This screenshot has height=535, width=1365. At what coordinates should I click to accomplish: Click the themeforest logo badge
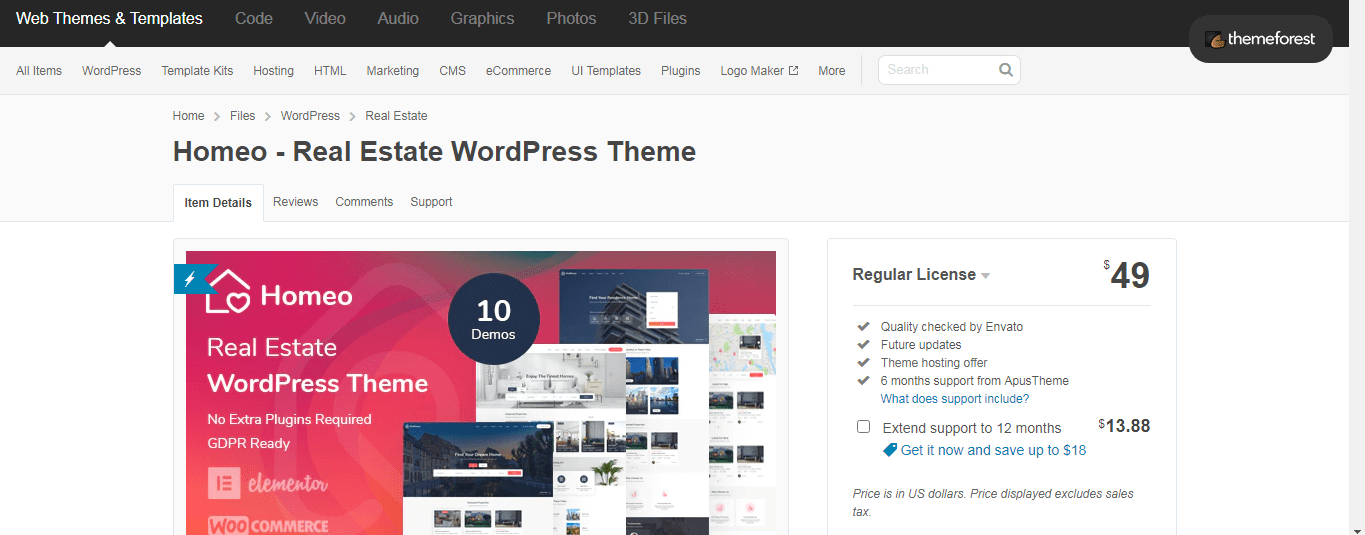1261,39
